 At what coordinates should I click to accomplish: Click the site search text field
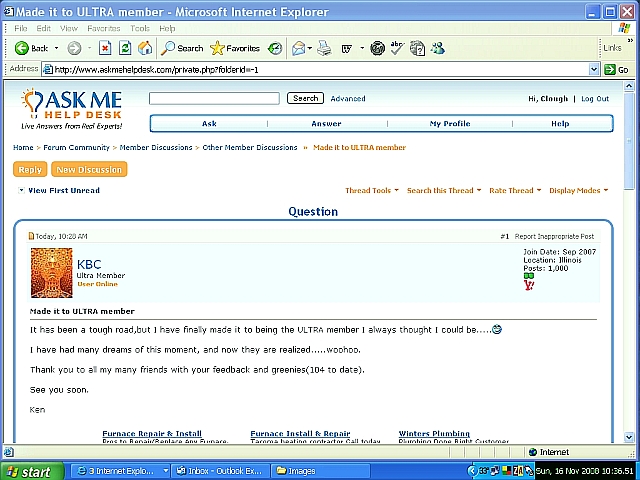tap(214, 99)
